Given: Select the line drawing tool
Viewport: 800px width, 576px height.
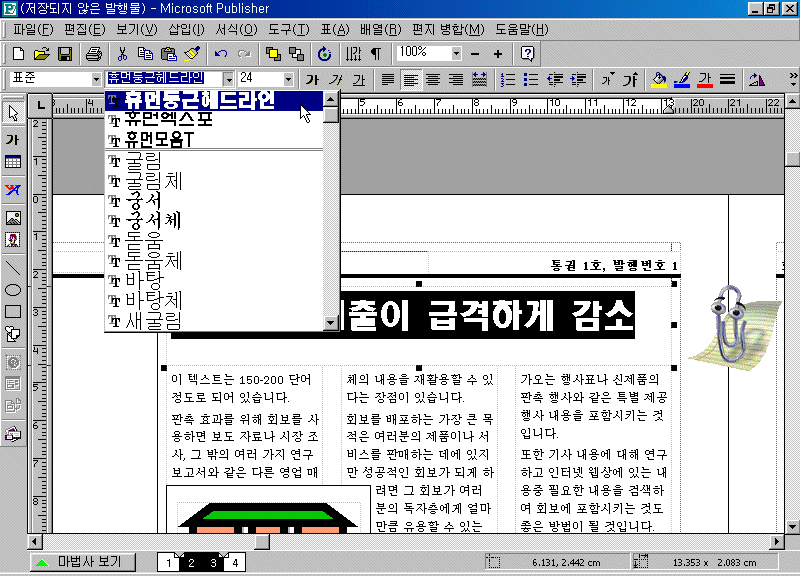Looking at the screenshot, I should pos(13,267).
